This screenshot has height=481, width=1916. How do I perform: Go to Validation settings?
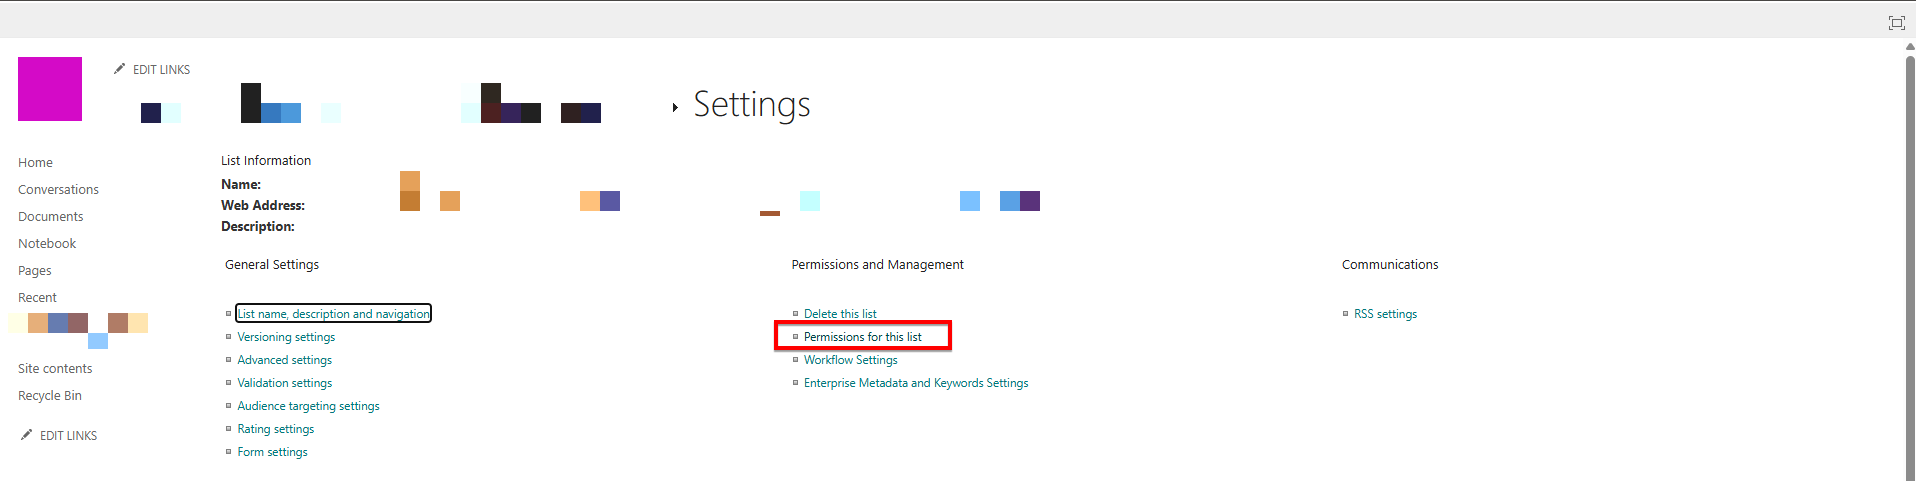(284, 383)
